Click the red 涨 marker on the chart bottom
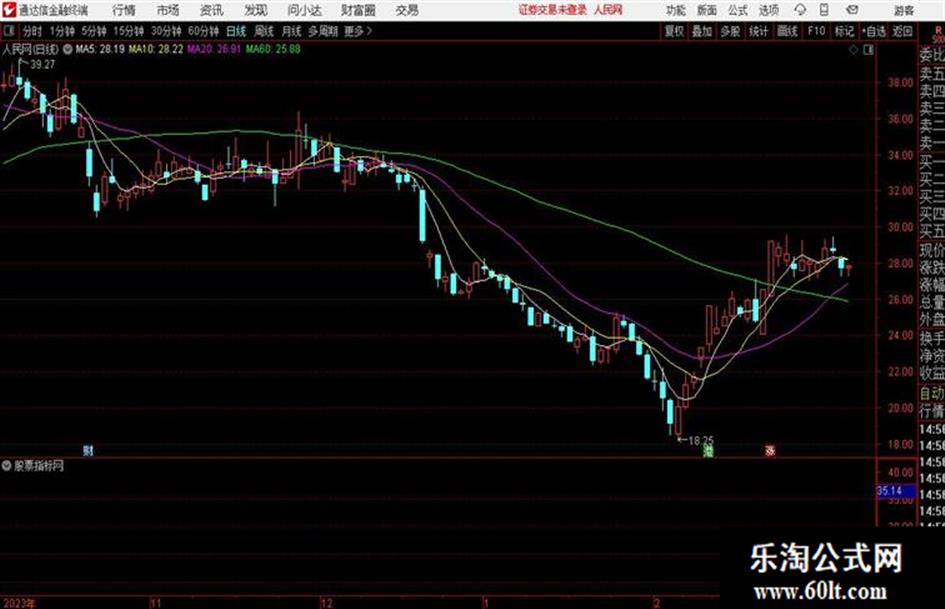Viewport: 945px width, 609px height. 770,450
